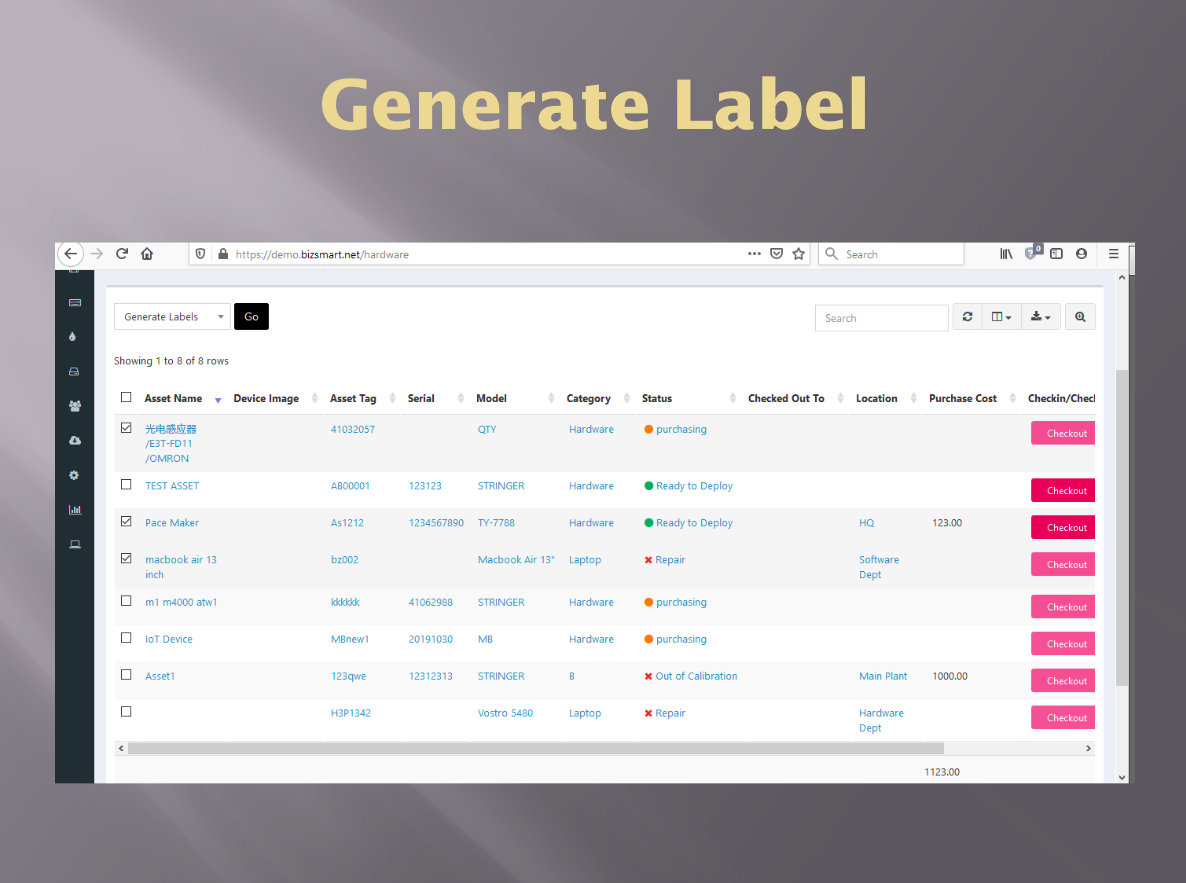Image resolution: width=1186 pixels, height=883 pixels.
Task: Open the Generate Labels dropdown
Action: 172,317
